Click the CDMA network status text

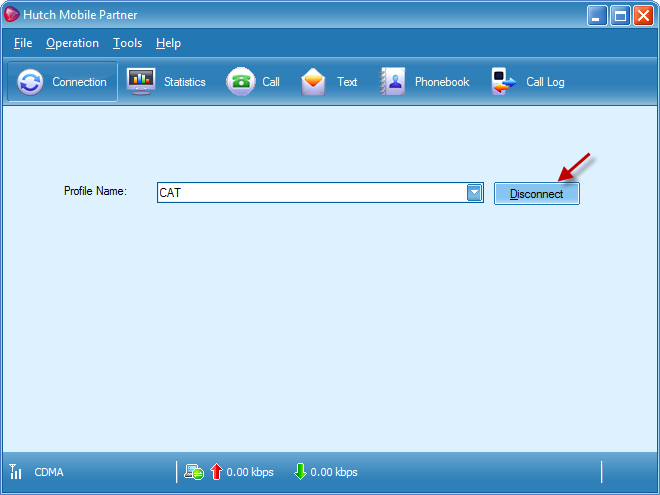click(x=49, y=472)
